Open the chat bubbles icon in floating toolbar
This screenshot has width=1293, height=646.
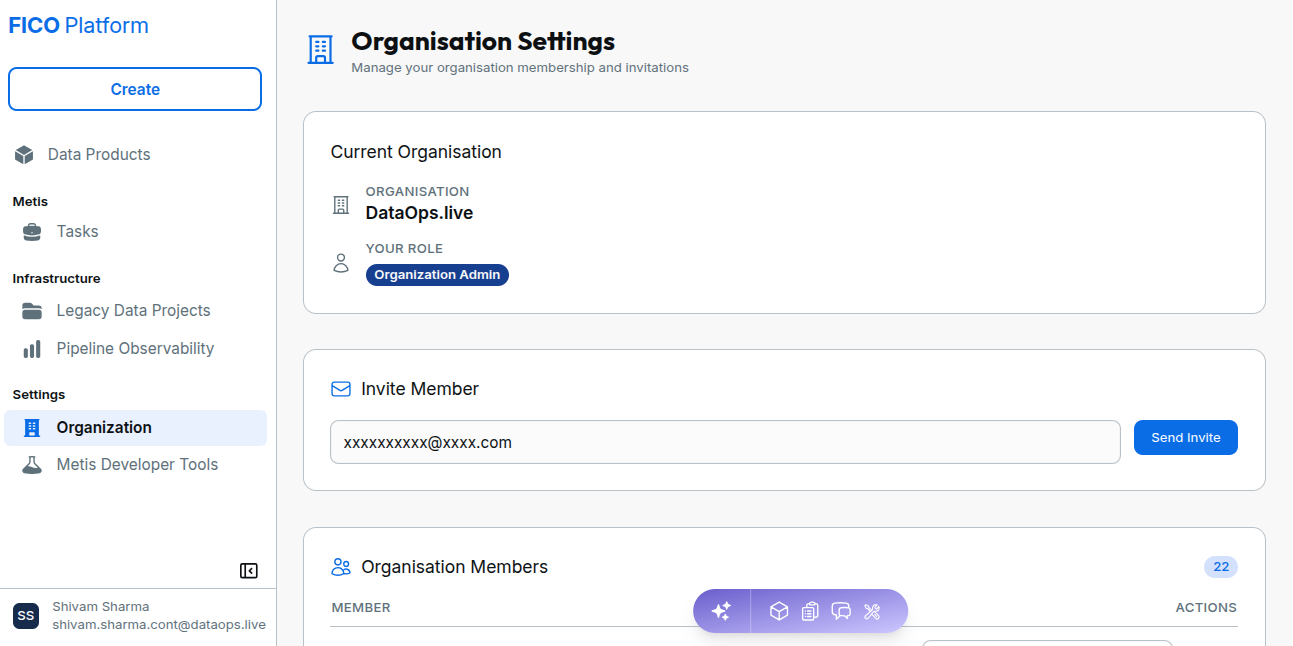point(841,611)
